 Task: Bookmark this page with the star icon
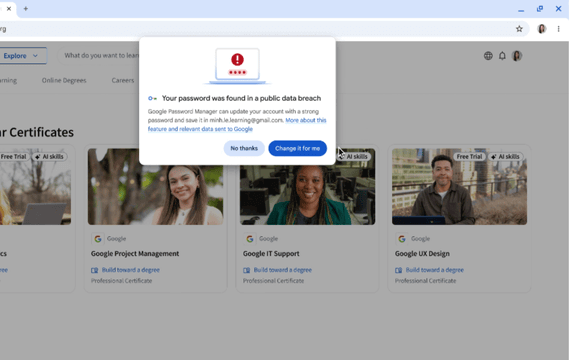coord(519,29)
